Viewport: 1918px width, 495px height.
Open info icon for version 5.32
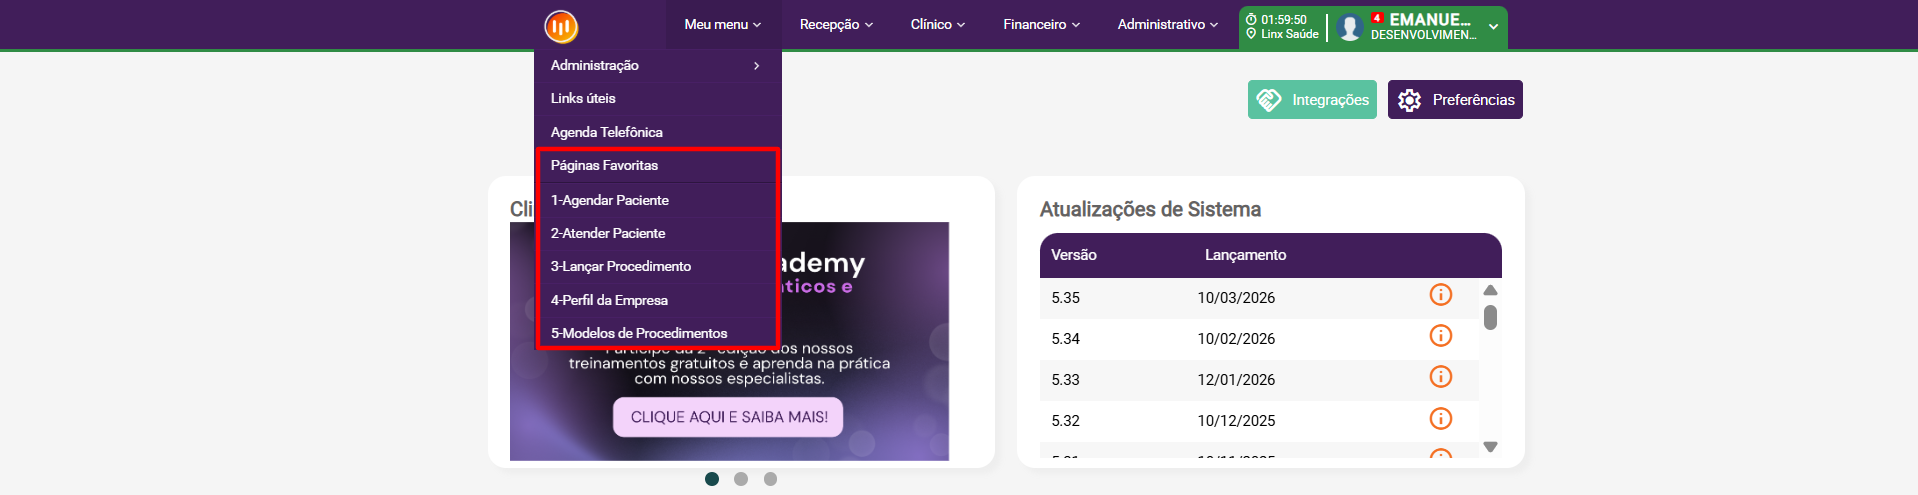coord(1440,418)
